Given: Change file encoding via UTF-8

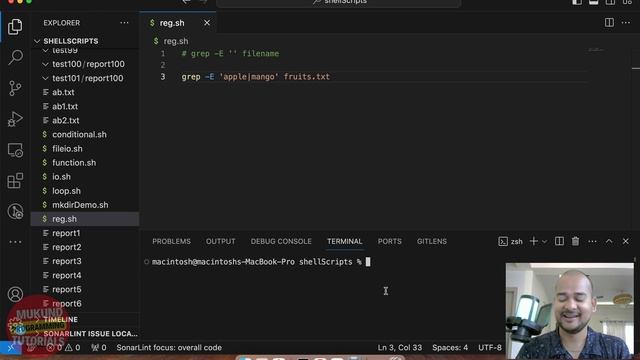Looking at the screenshot, I should coord(490,348).
